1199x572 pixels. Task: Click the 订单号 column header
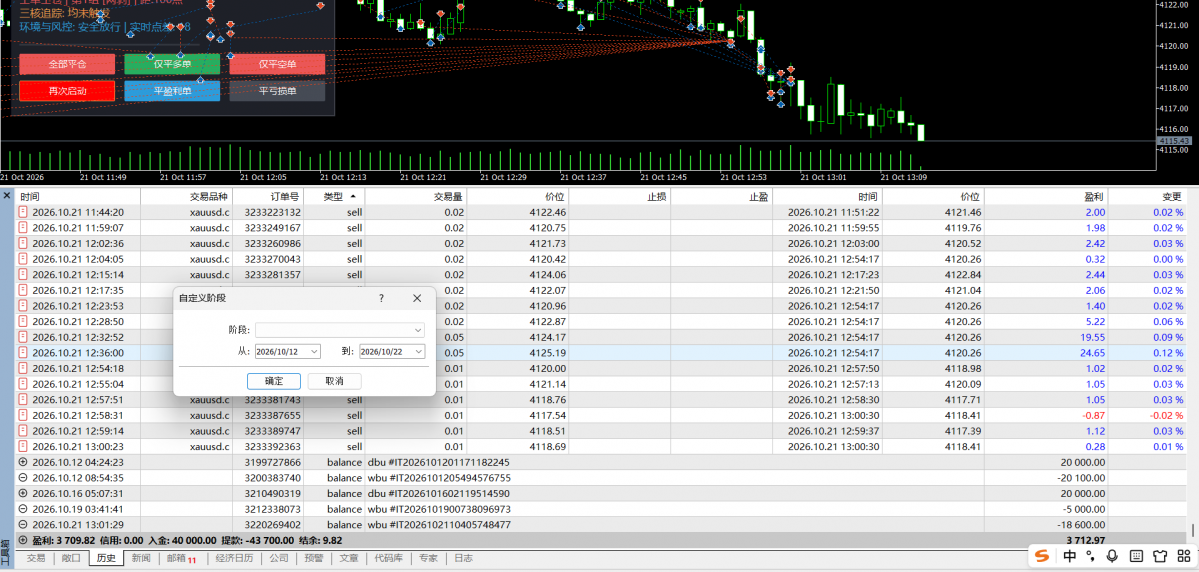[x=268, y=197]
